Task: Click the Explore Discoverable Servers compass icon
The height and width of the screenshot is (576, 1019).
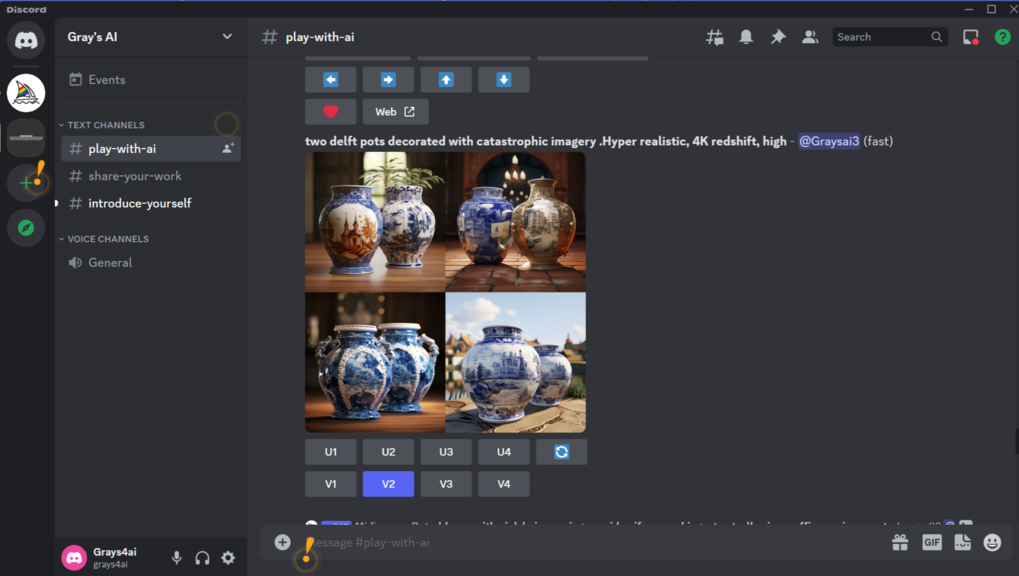Action: pos(26,228)
